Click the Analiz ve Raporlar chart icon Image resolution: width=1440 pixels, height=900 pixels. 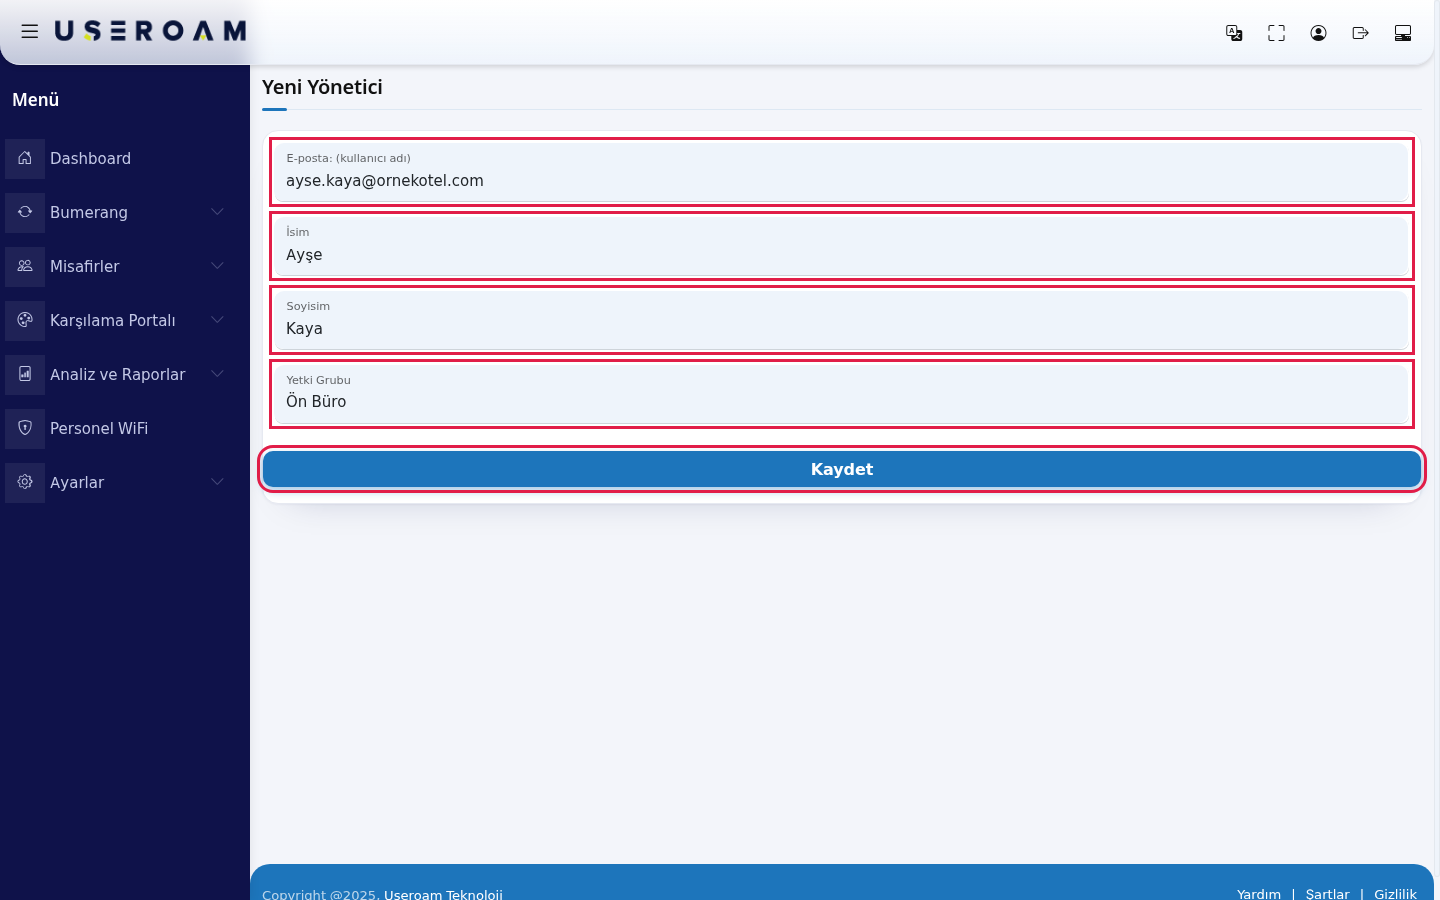click(25, 374)
